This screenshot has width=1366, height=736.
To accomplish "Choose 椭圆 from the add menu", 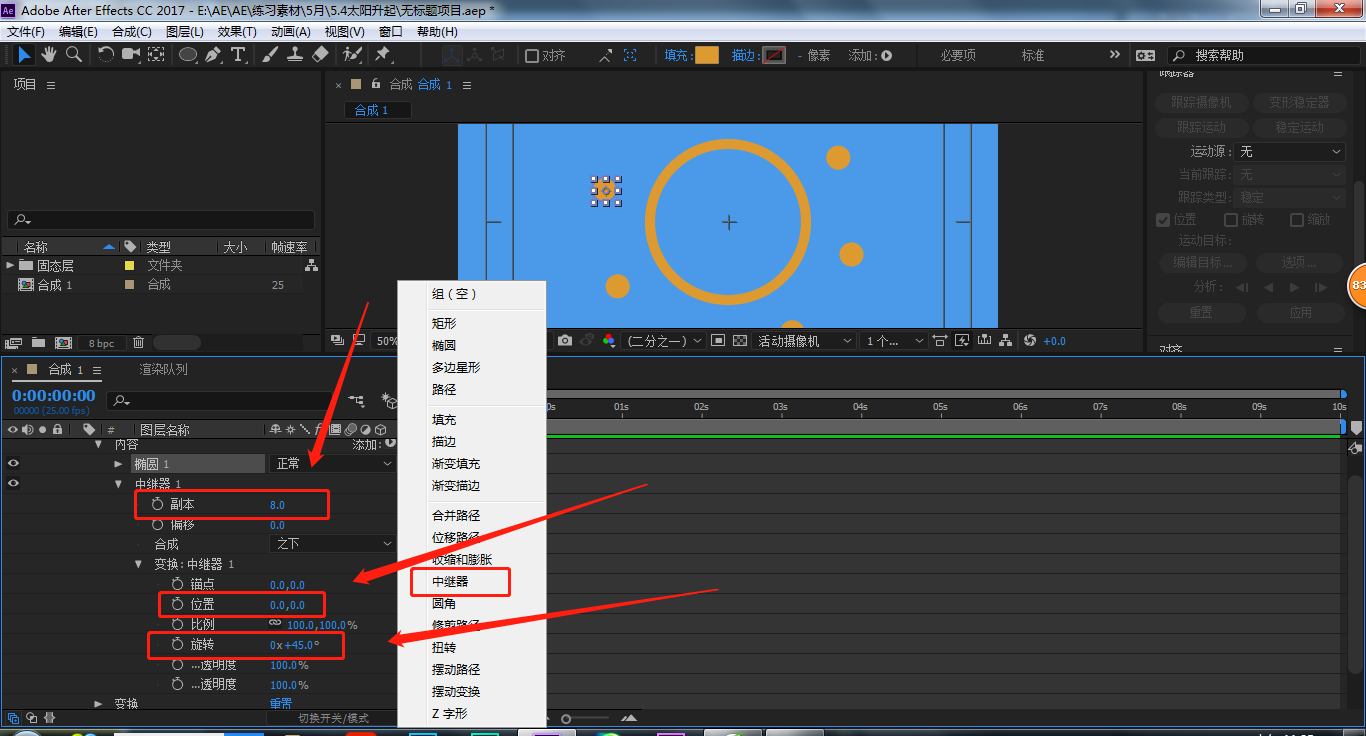I will coord(444,345).
